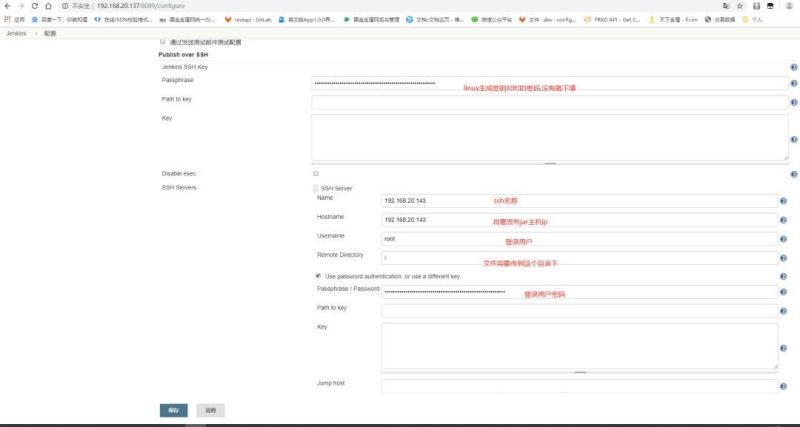Click the SSH server Name input field
The height and width of the screenshot is (427, 800).
[x=579, y=201]
